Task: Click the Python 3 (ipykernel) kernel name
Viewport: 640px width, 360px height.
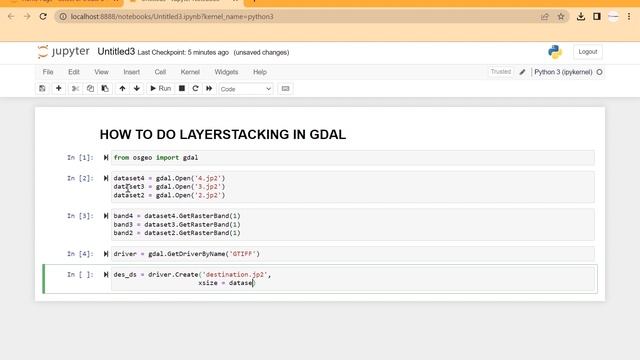Action: pyautogui.click(x=563, y=72)
